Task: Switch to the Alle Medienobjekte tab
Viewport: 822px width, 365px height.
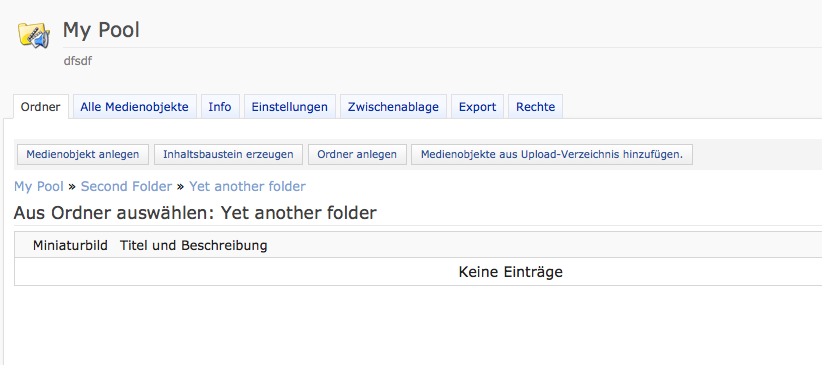Action: [x=134, y=107]
